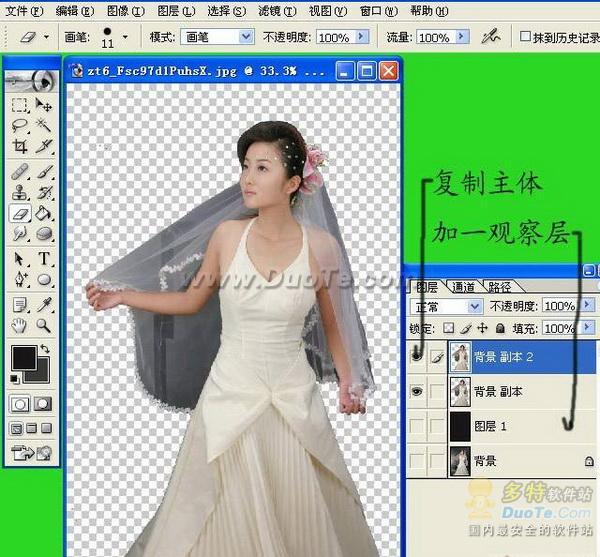Select the Move tool

[44, 104]
